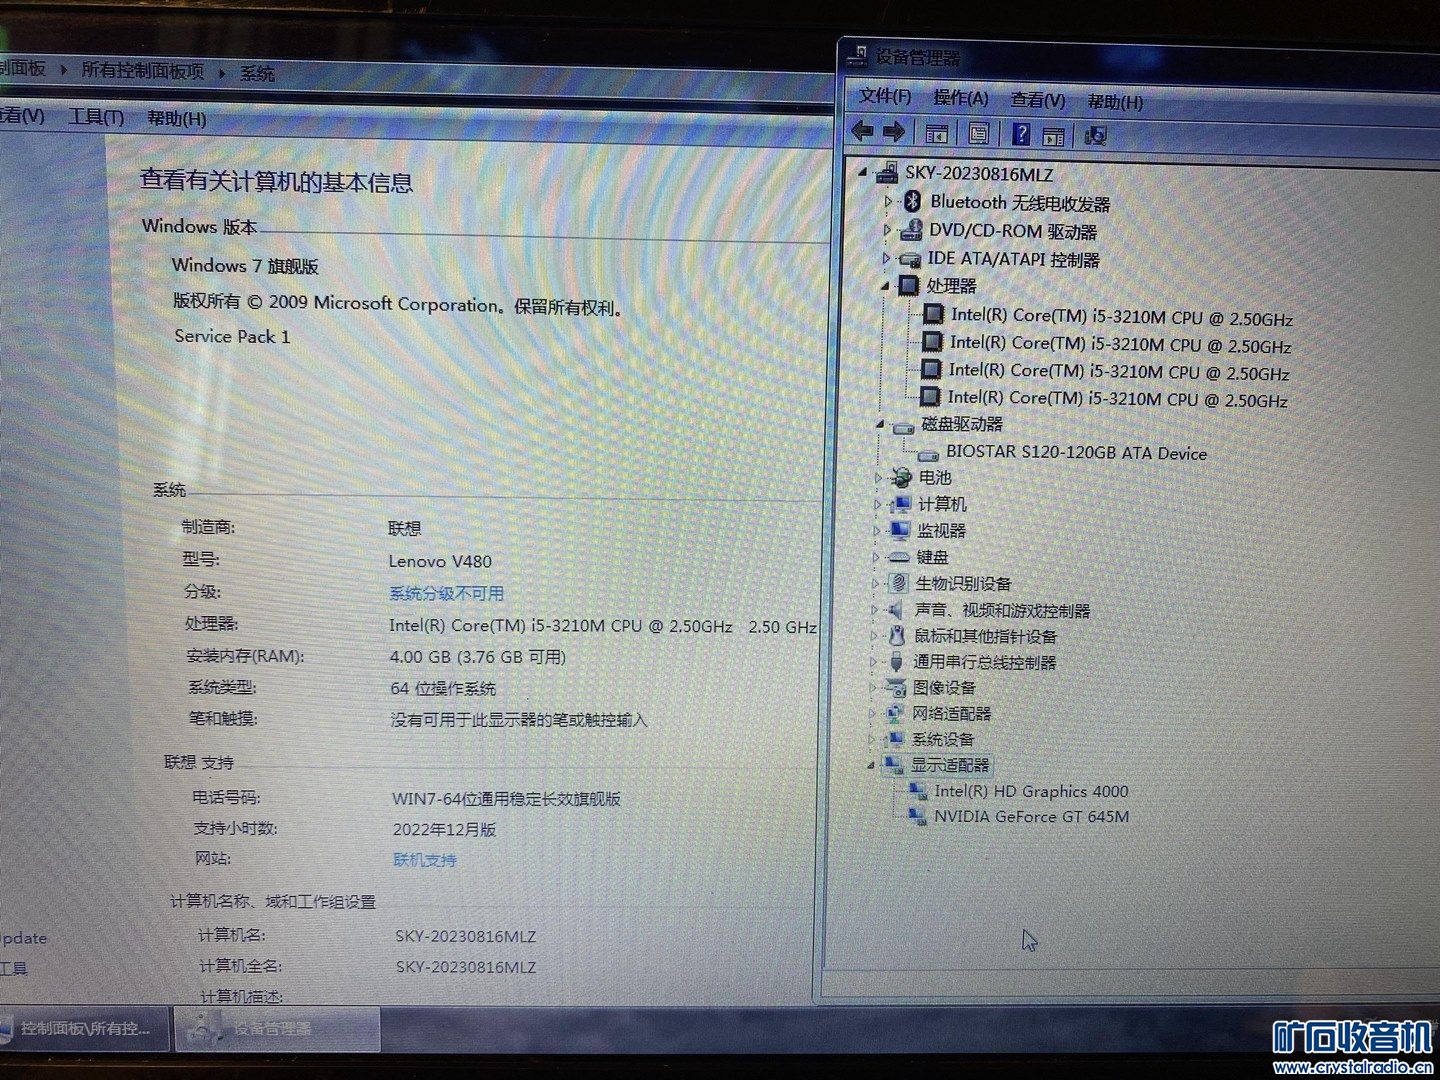Click the WIN7-64位通用稳定长效旗舰版 text

coord(506,799)
